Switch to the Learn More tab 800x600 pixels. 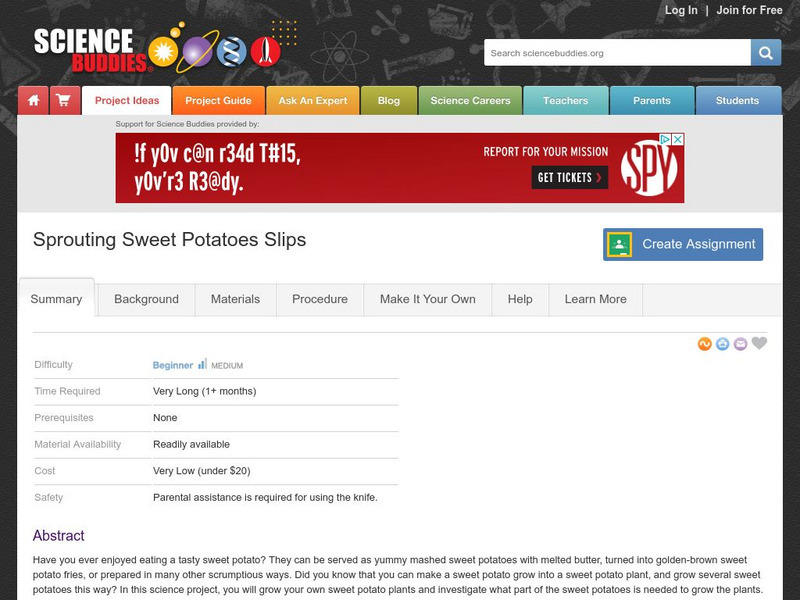click(595, 299)
